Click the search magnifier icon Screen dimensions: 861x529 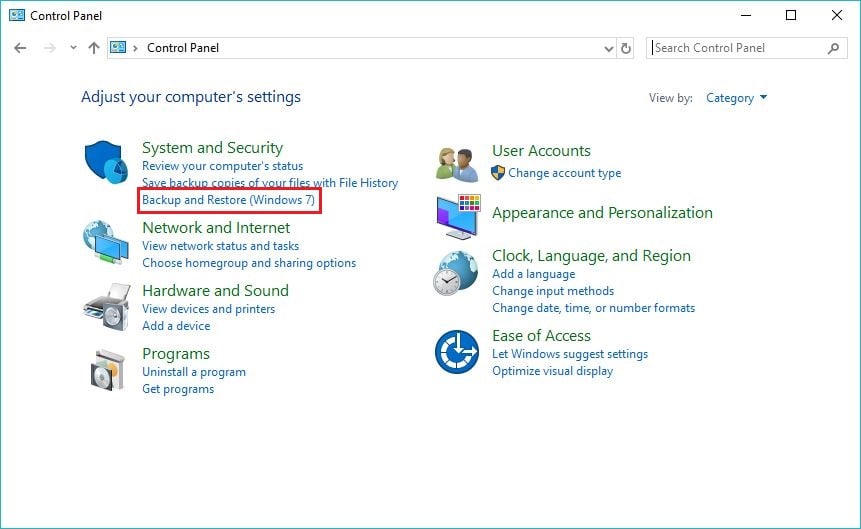[x=833, y=48]
